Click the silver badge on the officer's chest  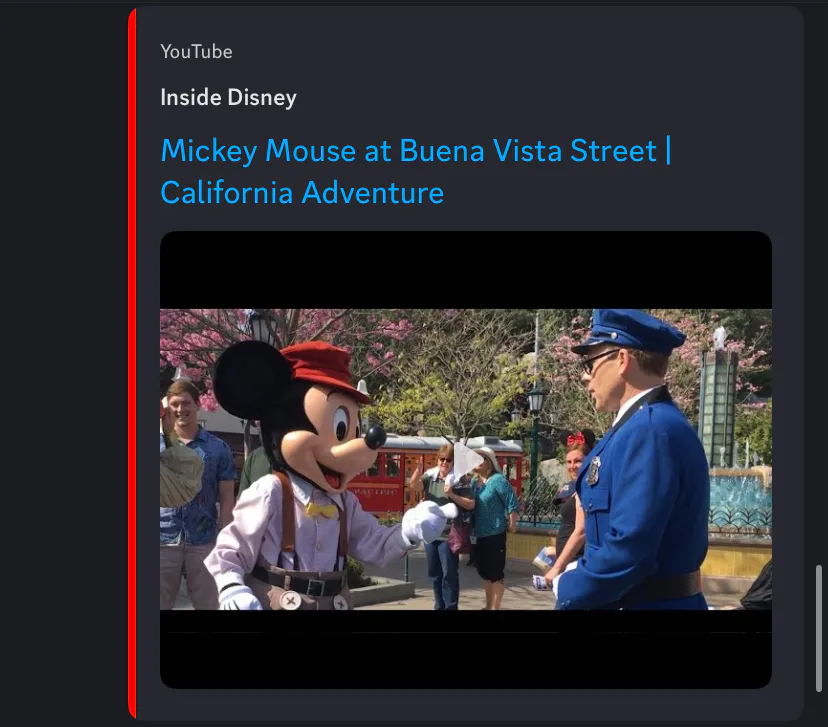click(593, 471)
